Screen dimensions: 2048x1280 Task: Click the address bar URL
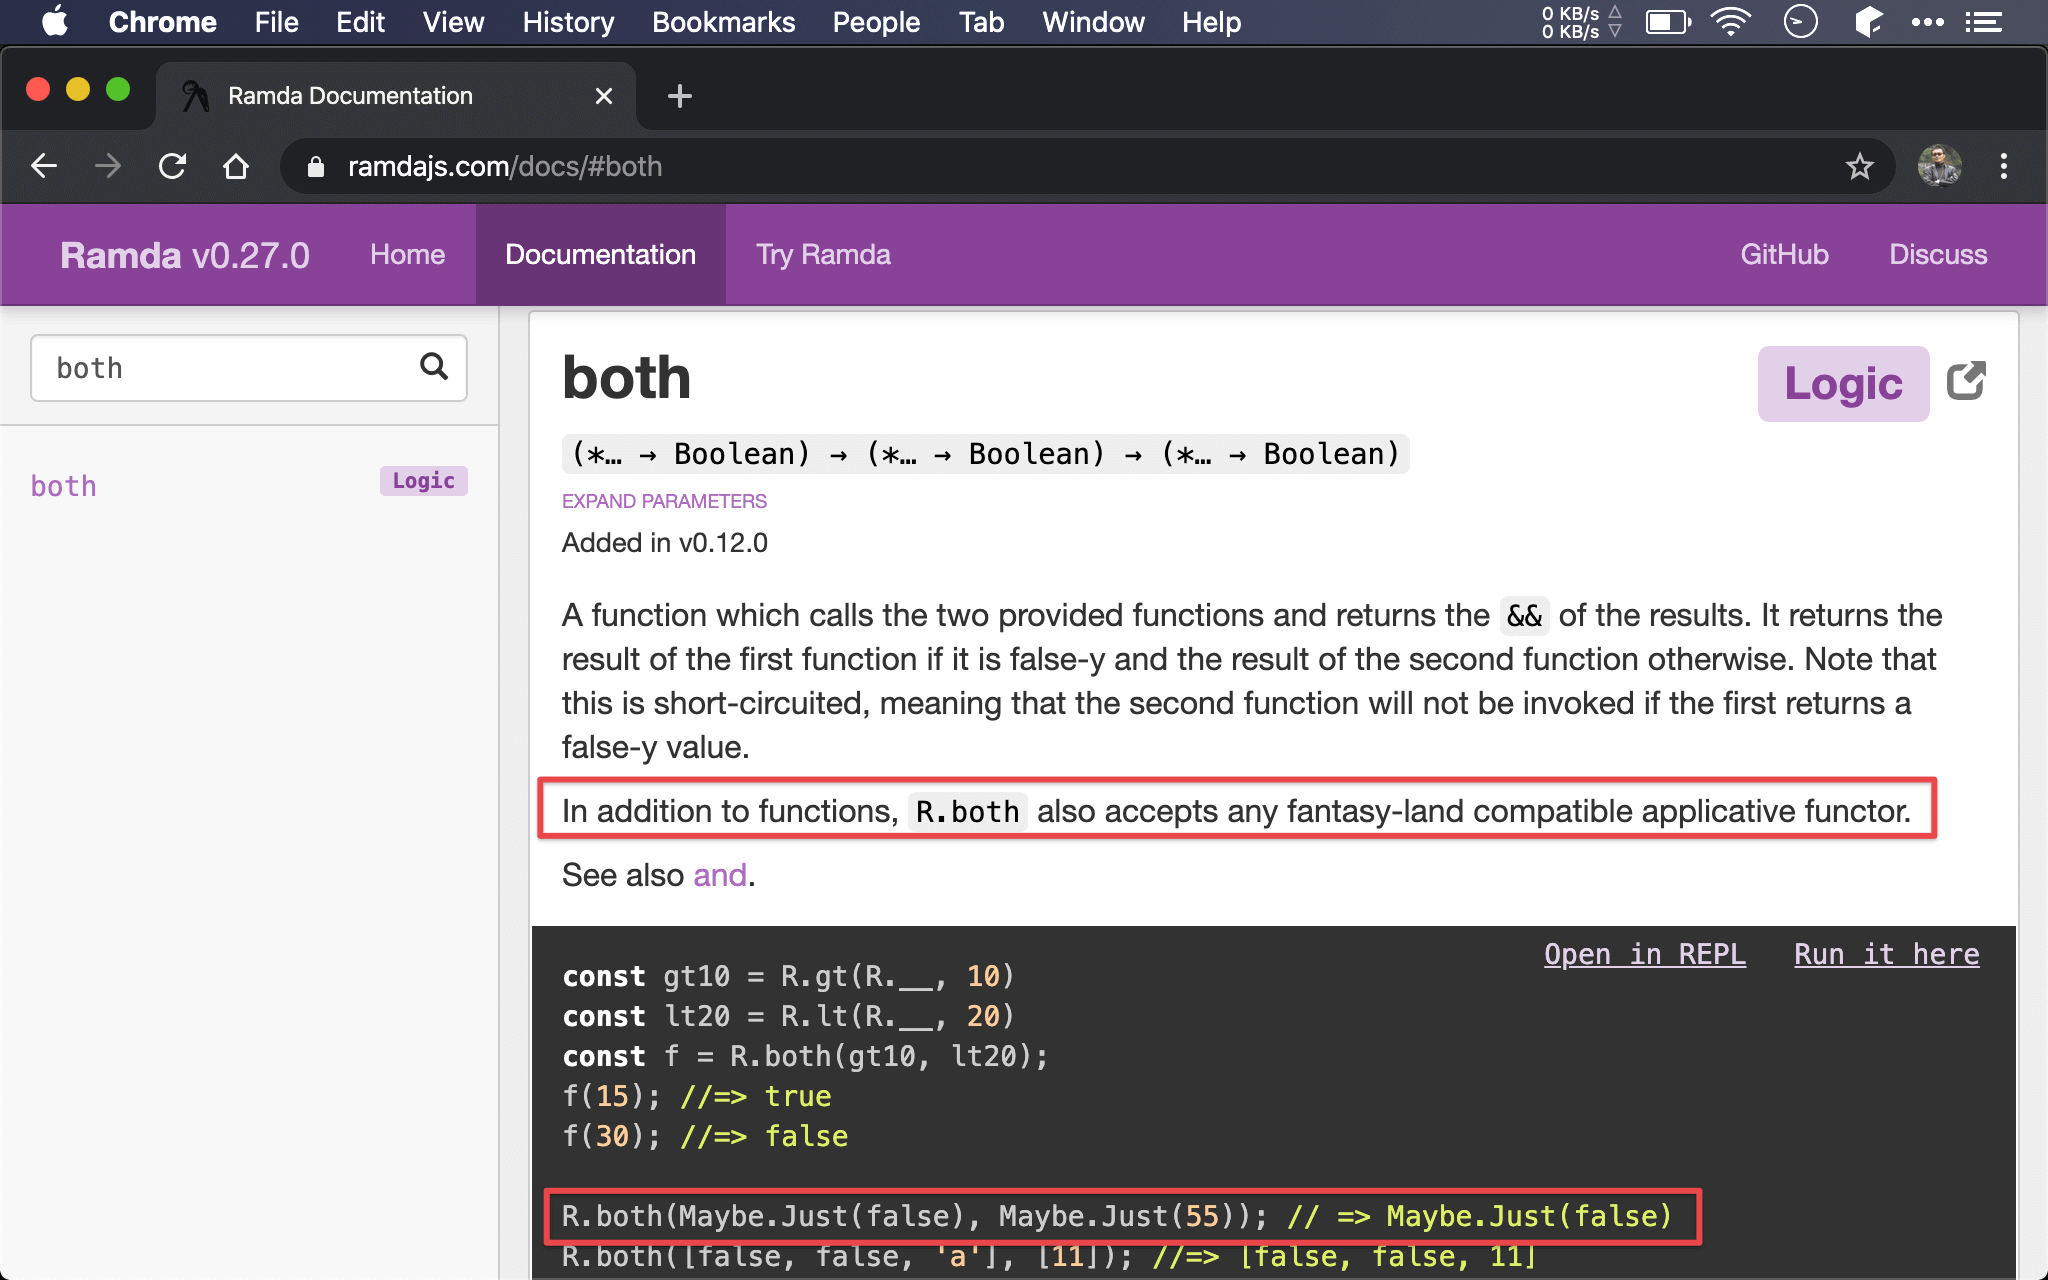pos(505,166)
